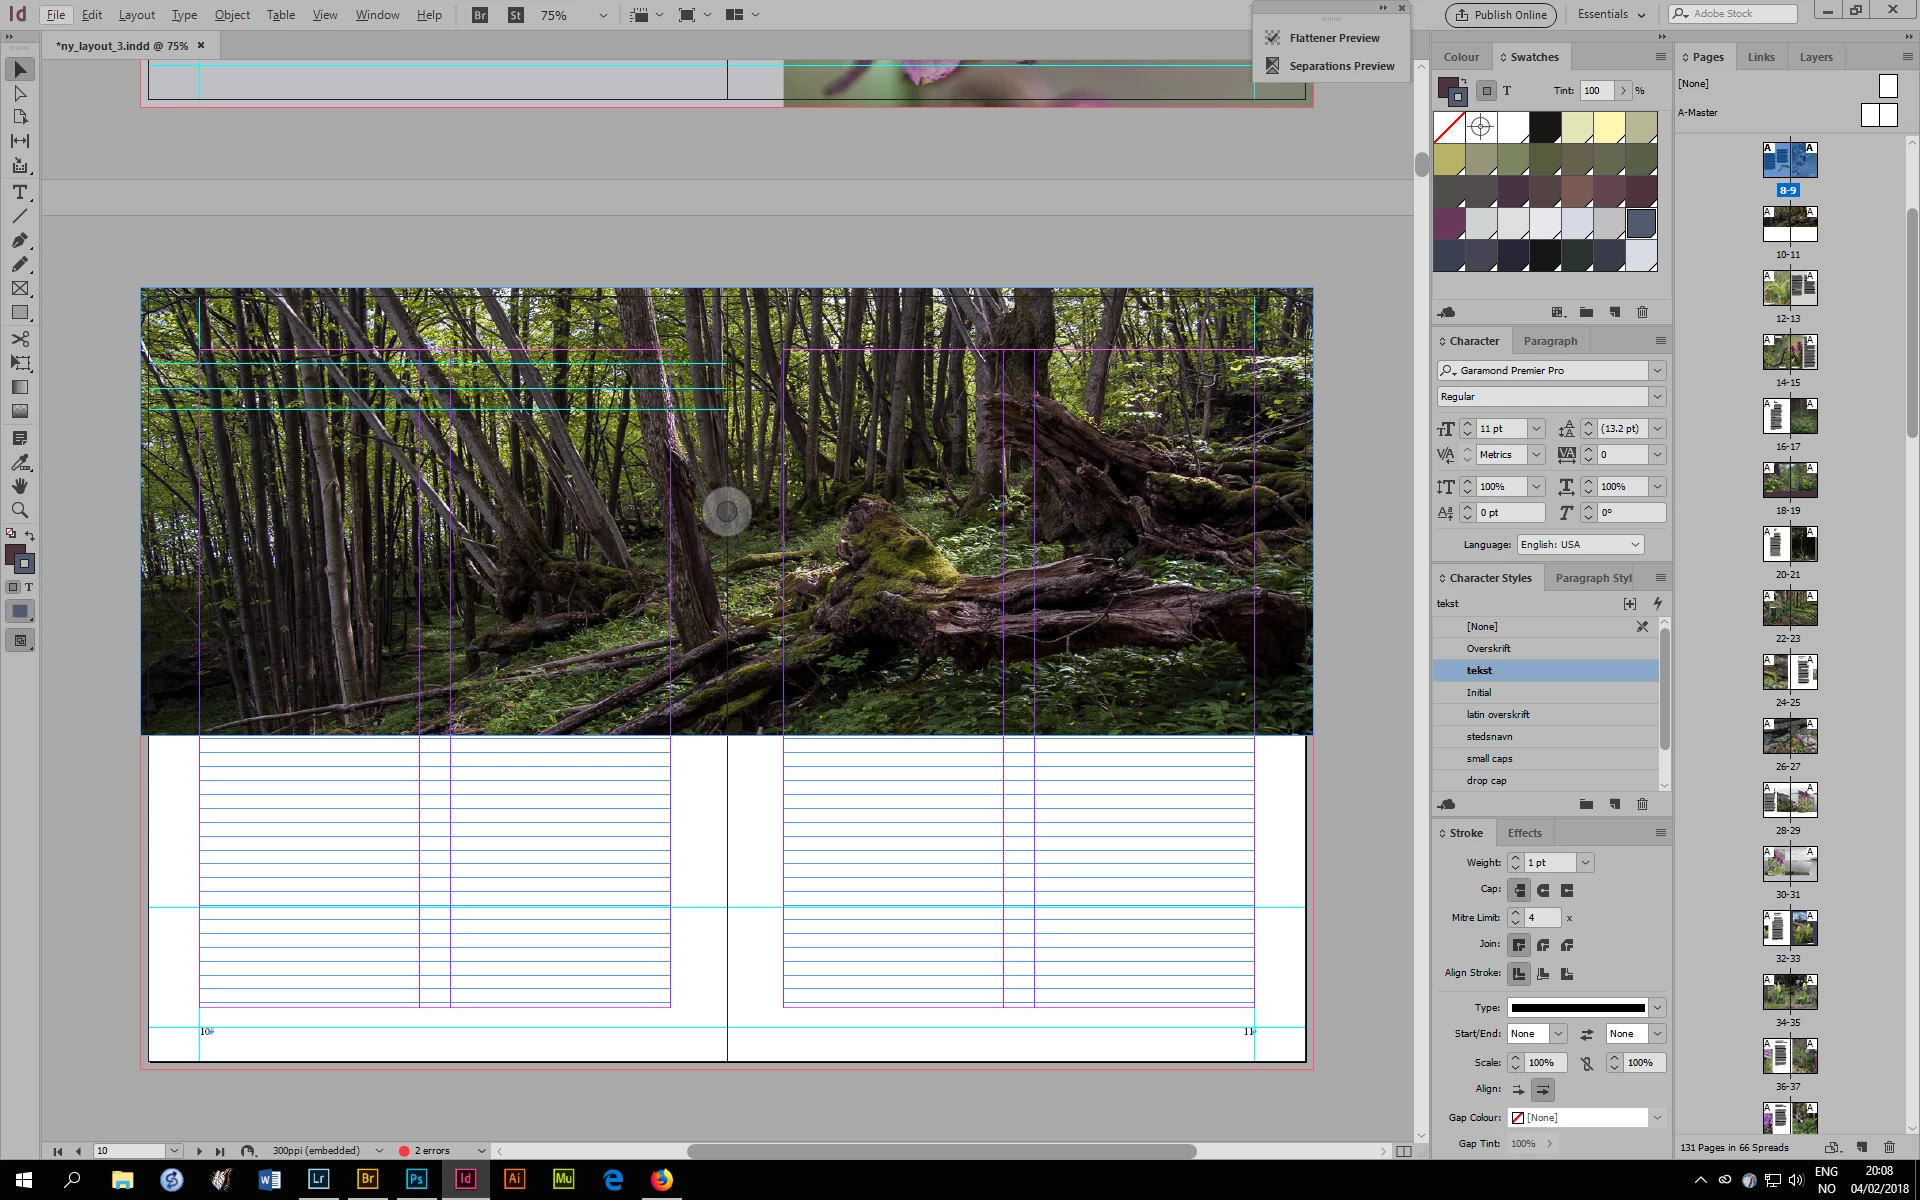Delete selected character style via trash icon
This screenshot has height=1200, width=1920.
click(x=1642, y=804)
